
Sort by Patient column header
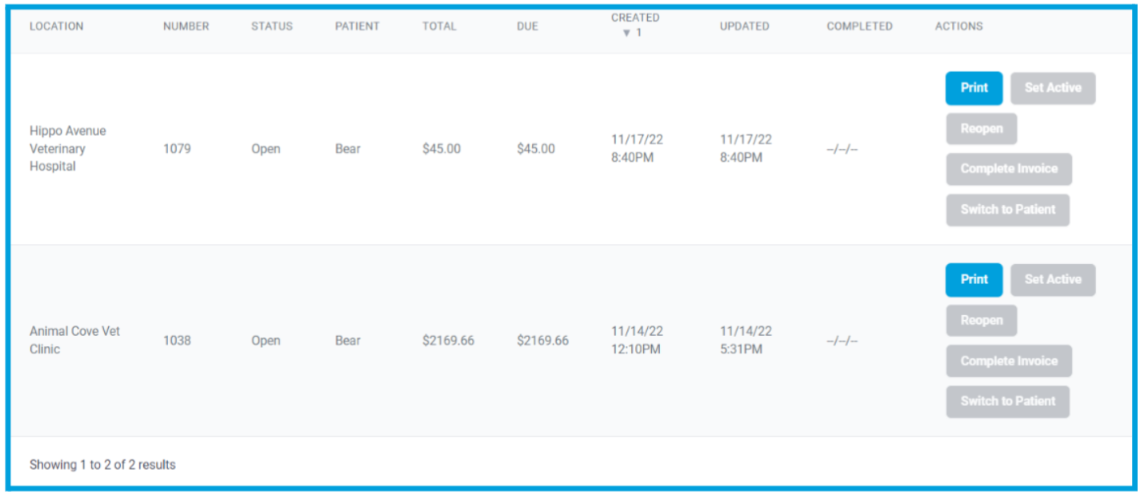357,26
